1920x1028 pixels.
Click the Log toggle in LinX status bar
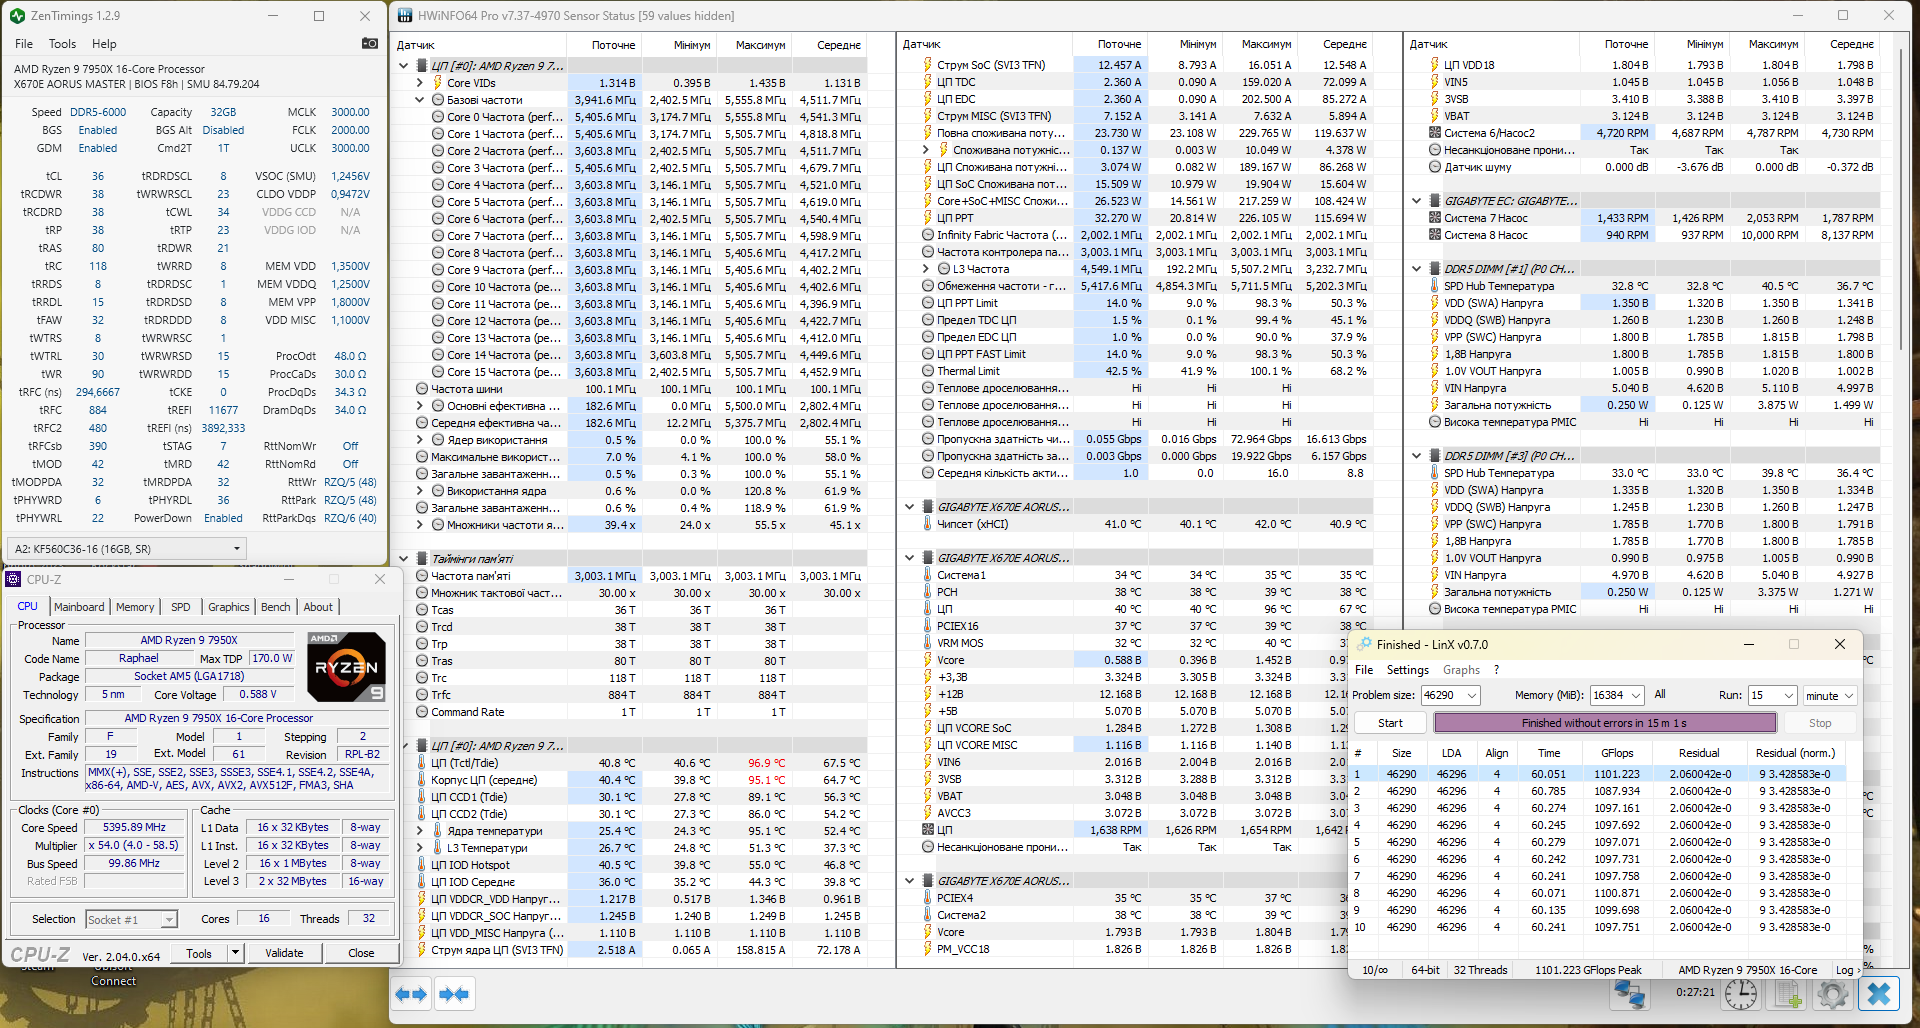click(1845, 970)
